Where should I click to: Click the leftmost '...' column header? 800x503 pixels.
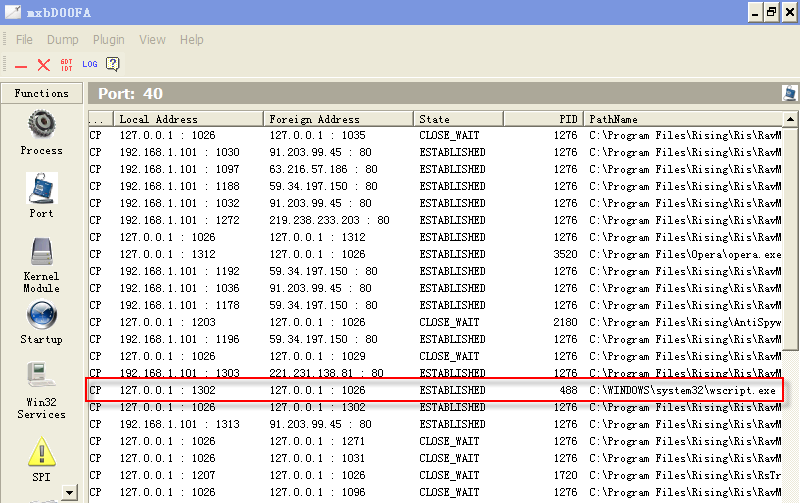tap(101, 119)
